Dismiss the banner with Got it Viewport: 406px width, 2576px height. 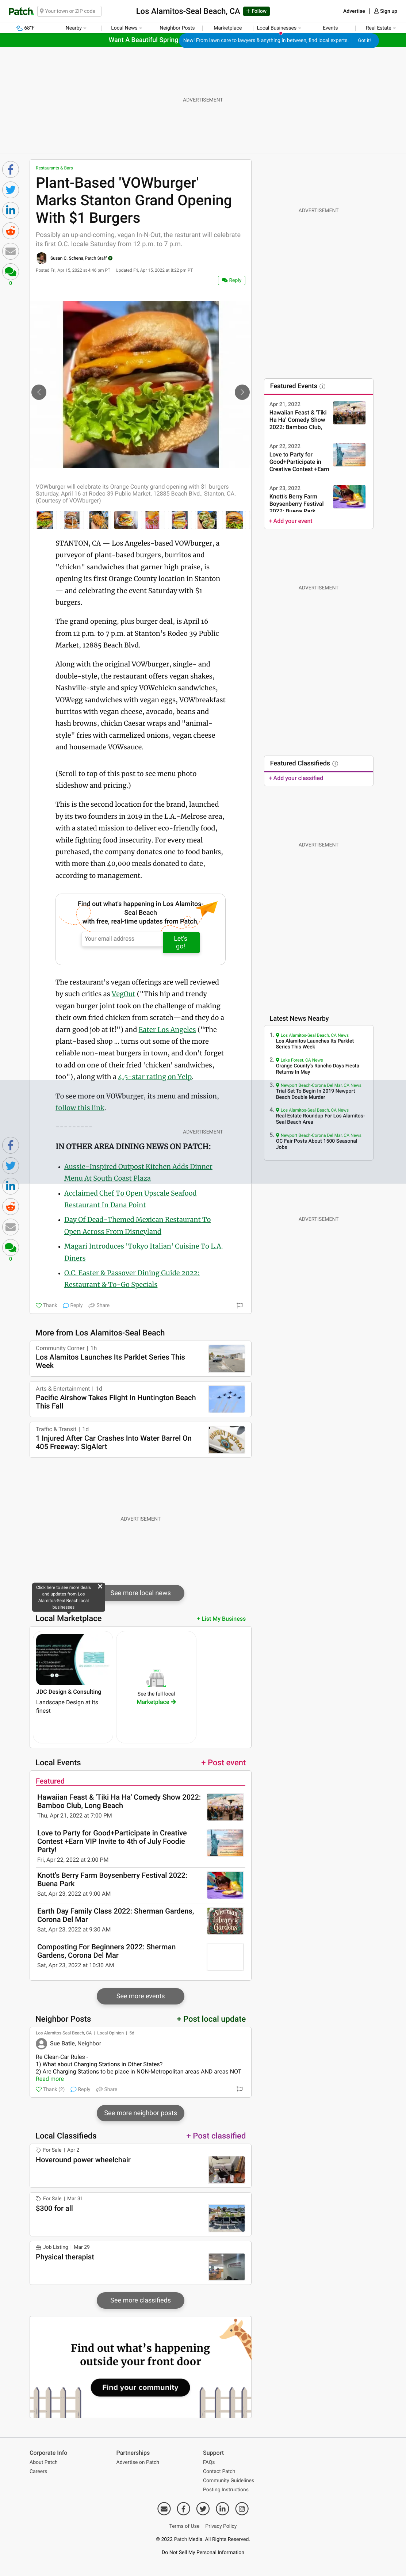(x=364, y=40)
